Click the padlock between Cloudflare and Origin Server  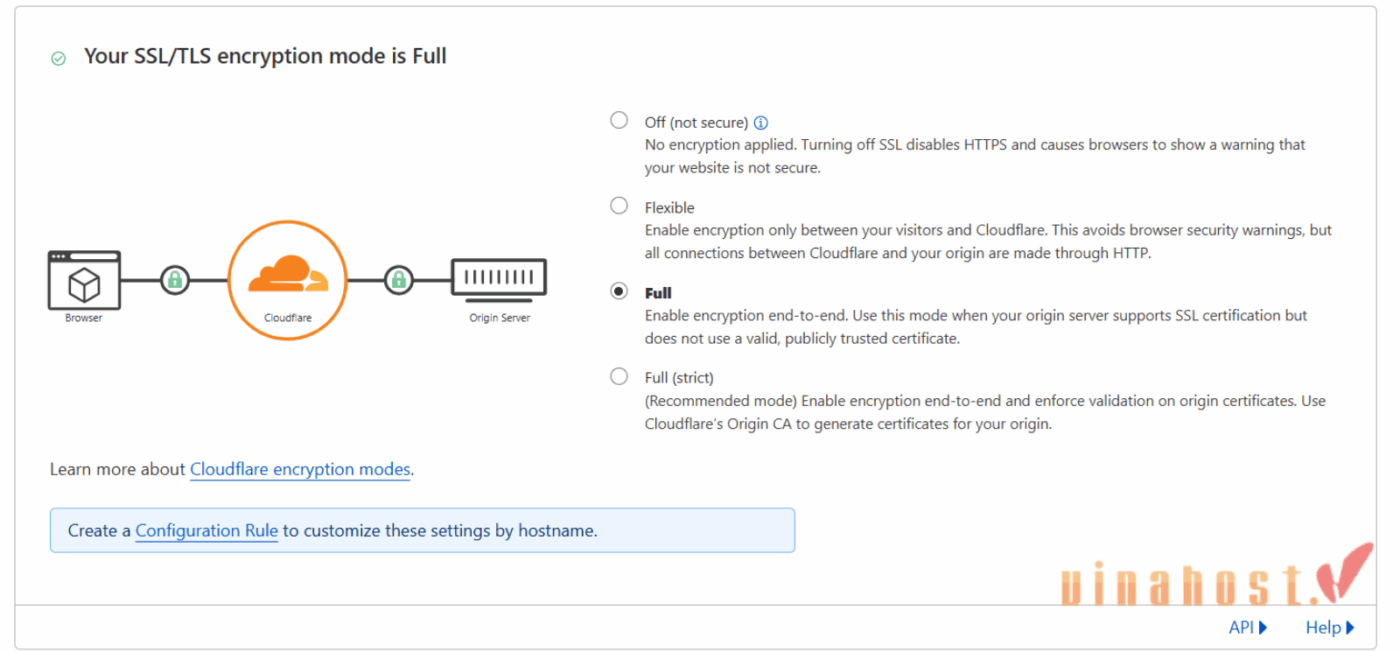click(x=398, y=281)
